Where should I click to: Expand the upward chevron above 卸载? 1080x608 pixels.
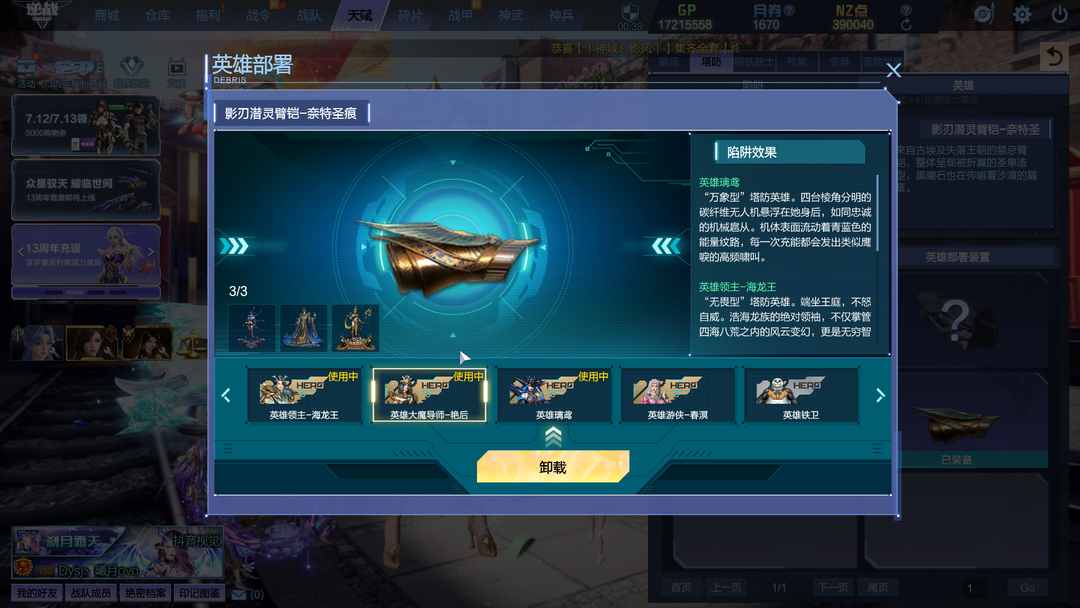[553, 436]
